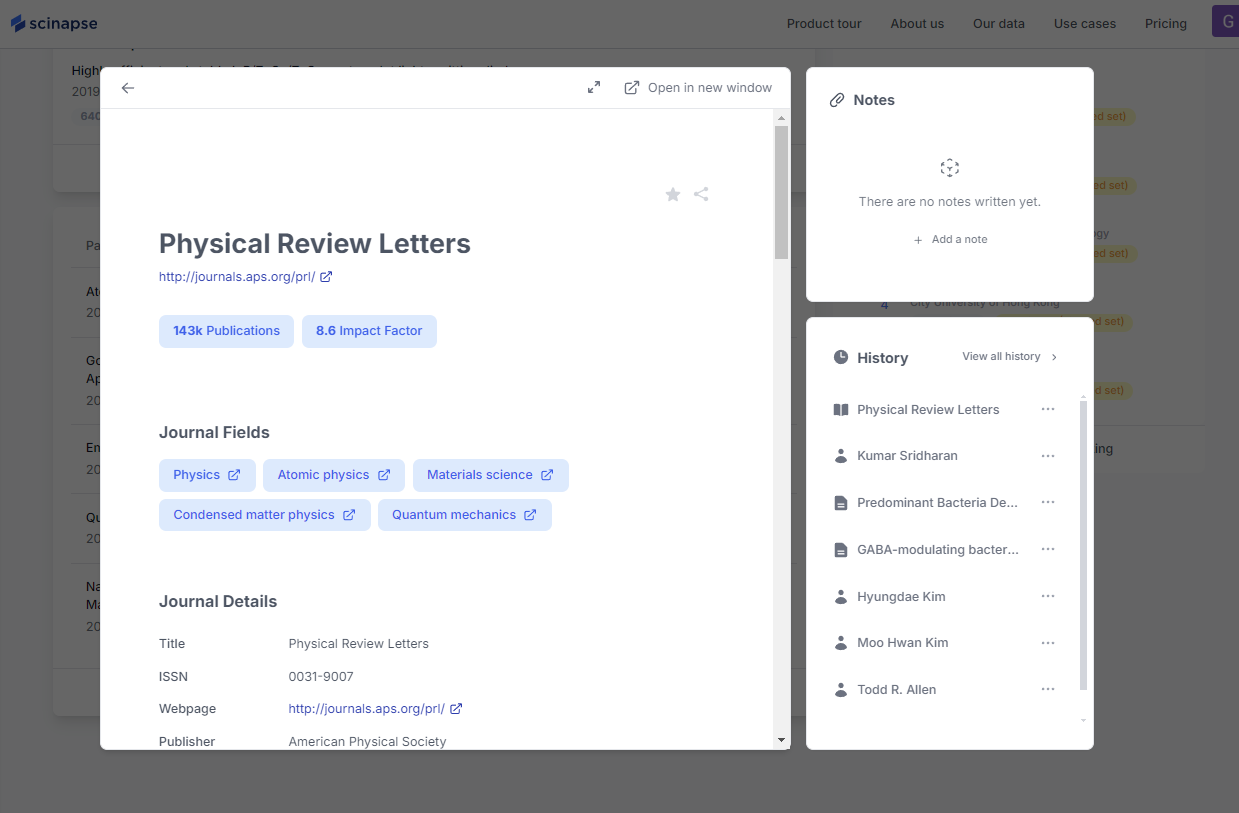Click the journal panel scroll up arrow
1239x813 pixels.
click(x=782, y=118)
